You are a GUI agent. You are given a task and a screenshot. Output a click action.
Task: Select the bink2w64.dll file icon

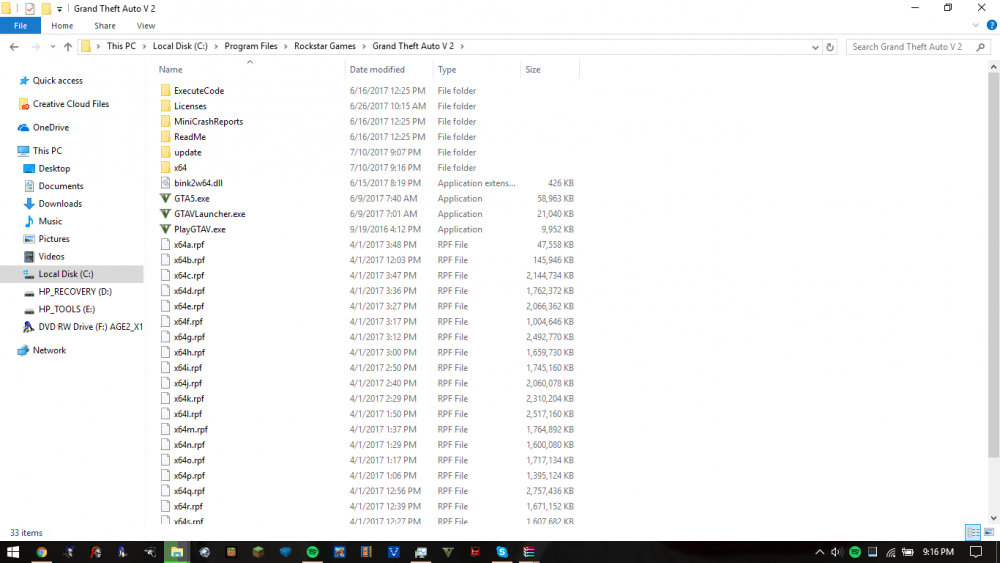point(165,183)
